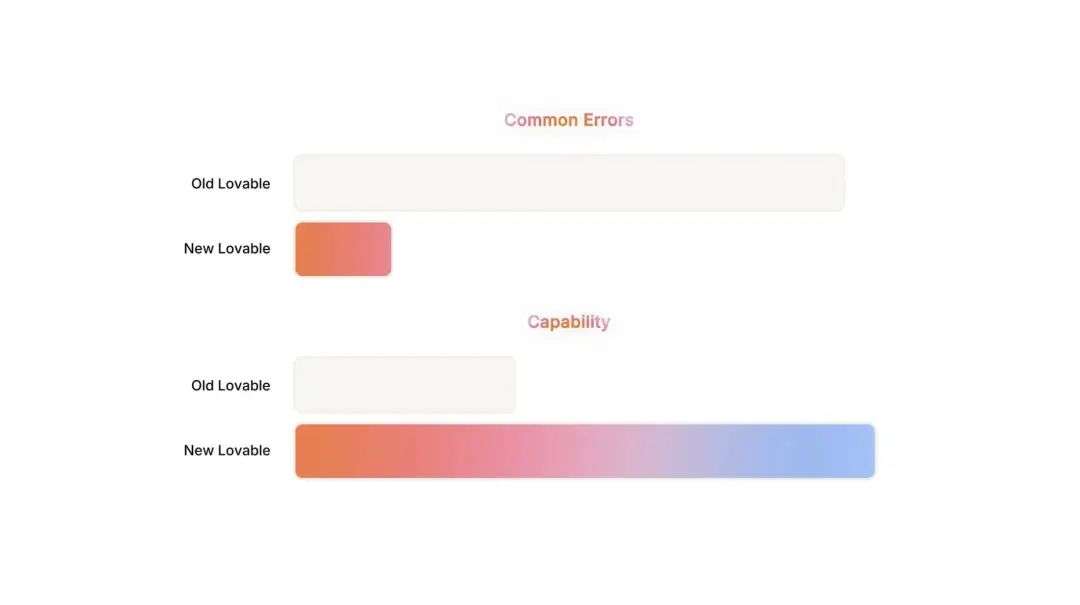Click the grey Old Lovable capability bar
1080x605 pixels.
click(x=404, y=384)
